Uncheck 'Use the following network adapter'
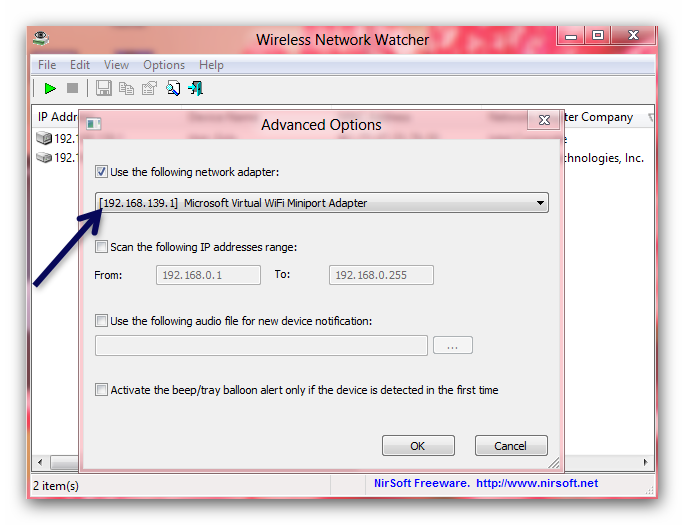Image resolution: width=684 pixels, height=525 pixels. [x=102, y=172]
